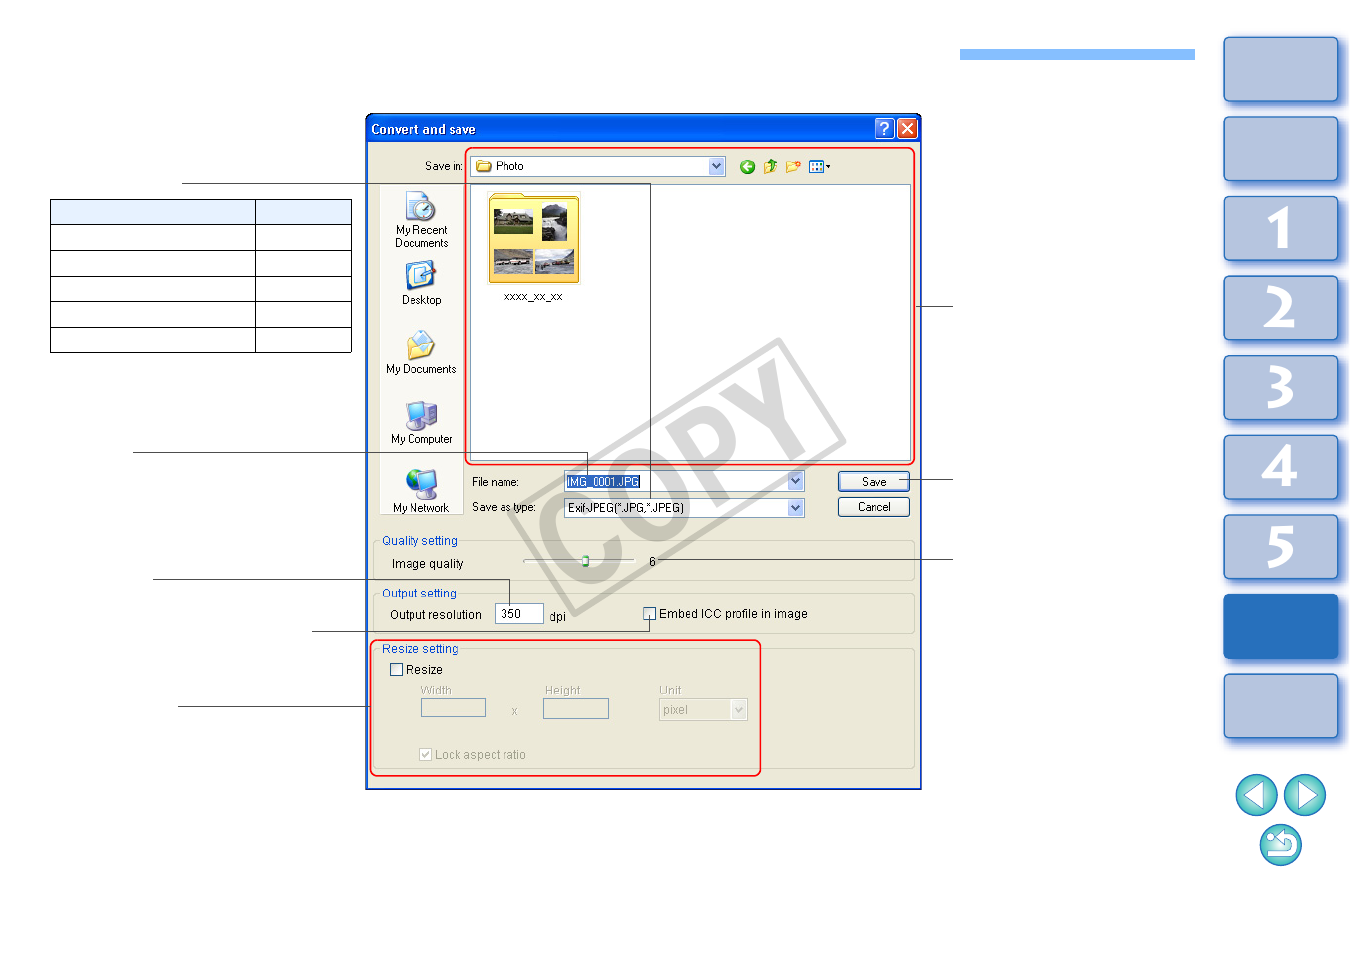Go to chapter 3 tab
Image resolution: width=1350 pixels, height=954 pixels.
tap(1280, 388)
